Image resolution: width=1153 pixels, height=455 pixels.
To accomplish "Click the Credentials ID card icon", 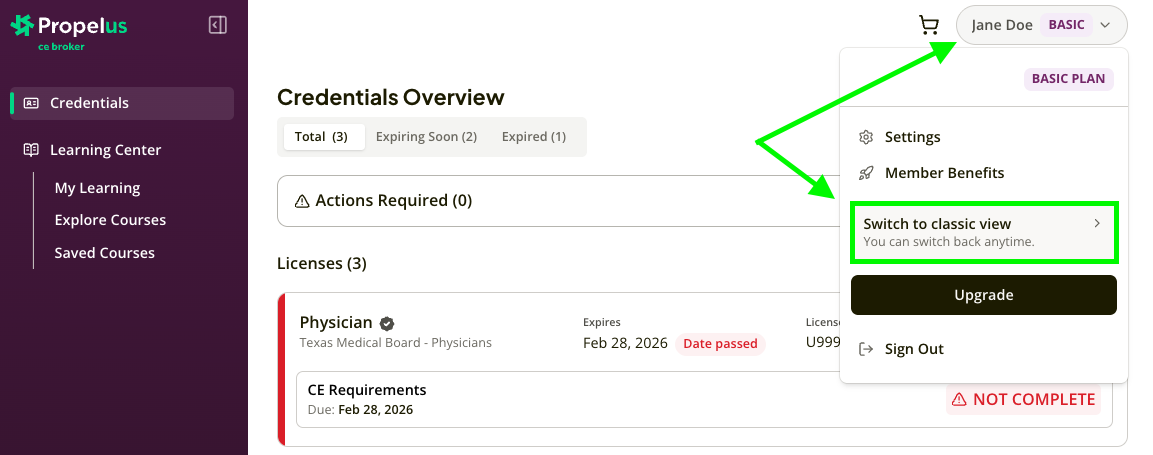I will click(x=31, y=103).
